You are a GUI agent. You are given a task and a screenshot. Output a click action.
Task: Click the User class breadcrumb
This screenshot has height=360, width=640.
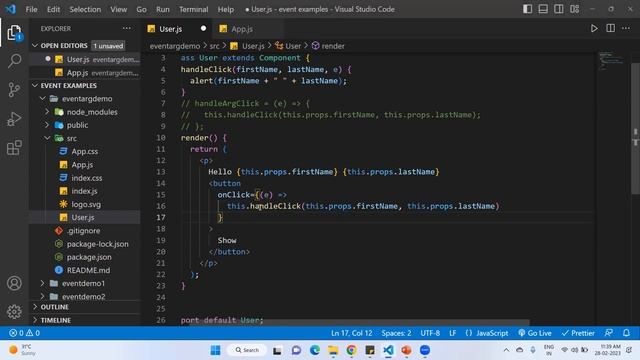coord(288,46)
